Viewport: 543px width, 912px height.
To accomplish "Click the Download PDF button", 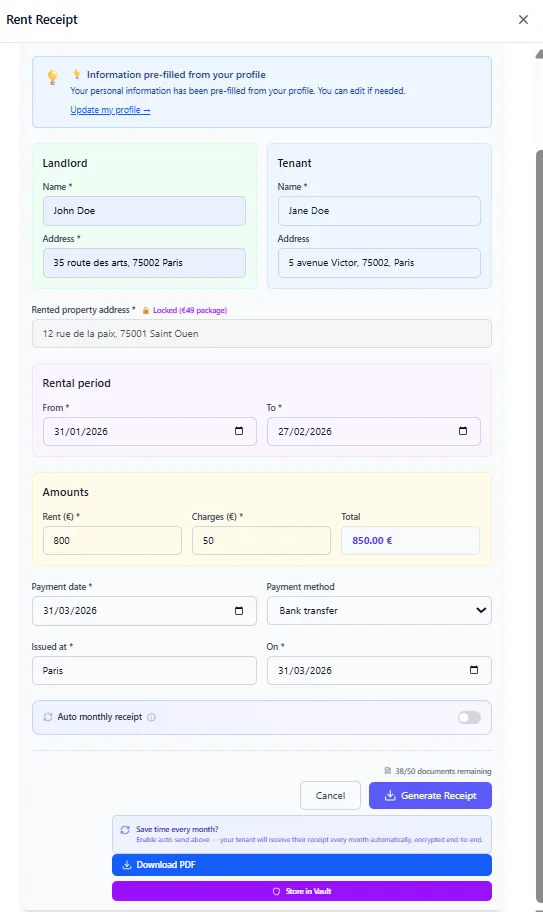I will point(302,865).
